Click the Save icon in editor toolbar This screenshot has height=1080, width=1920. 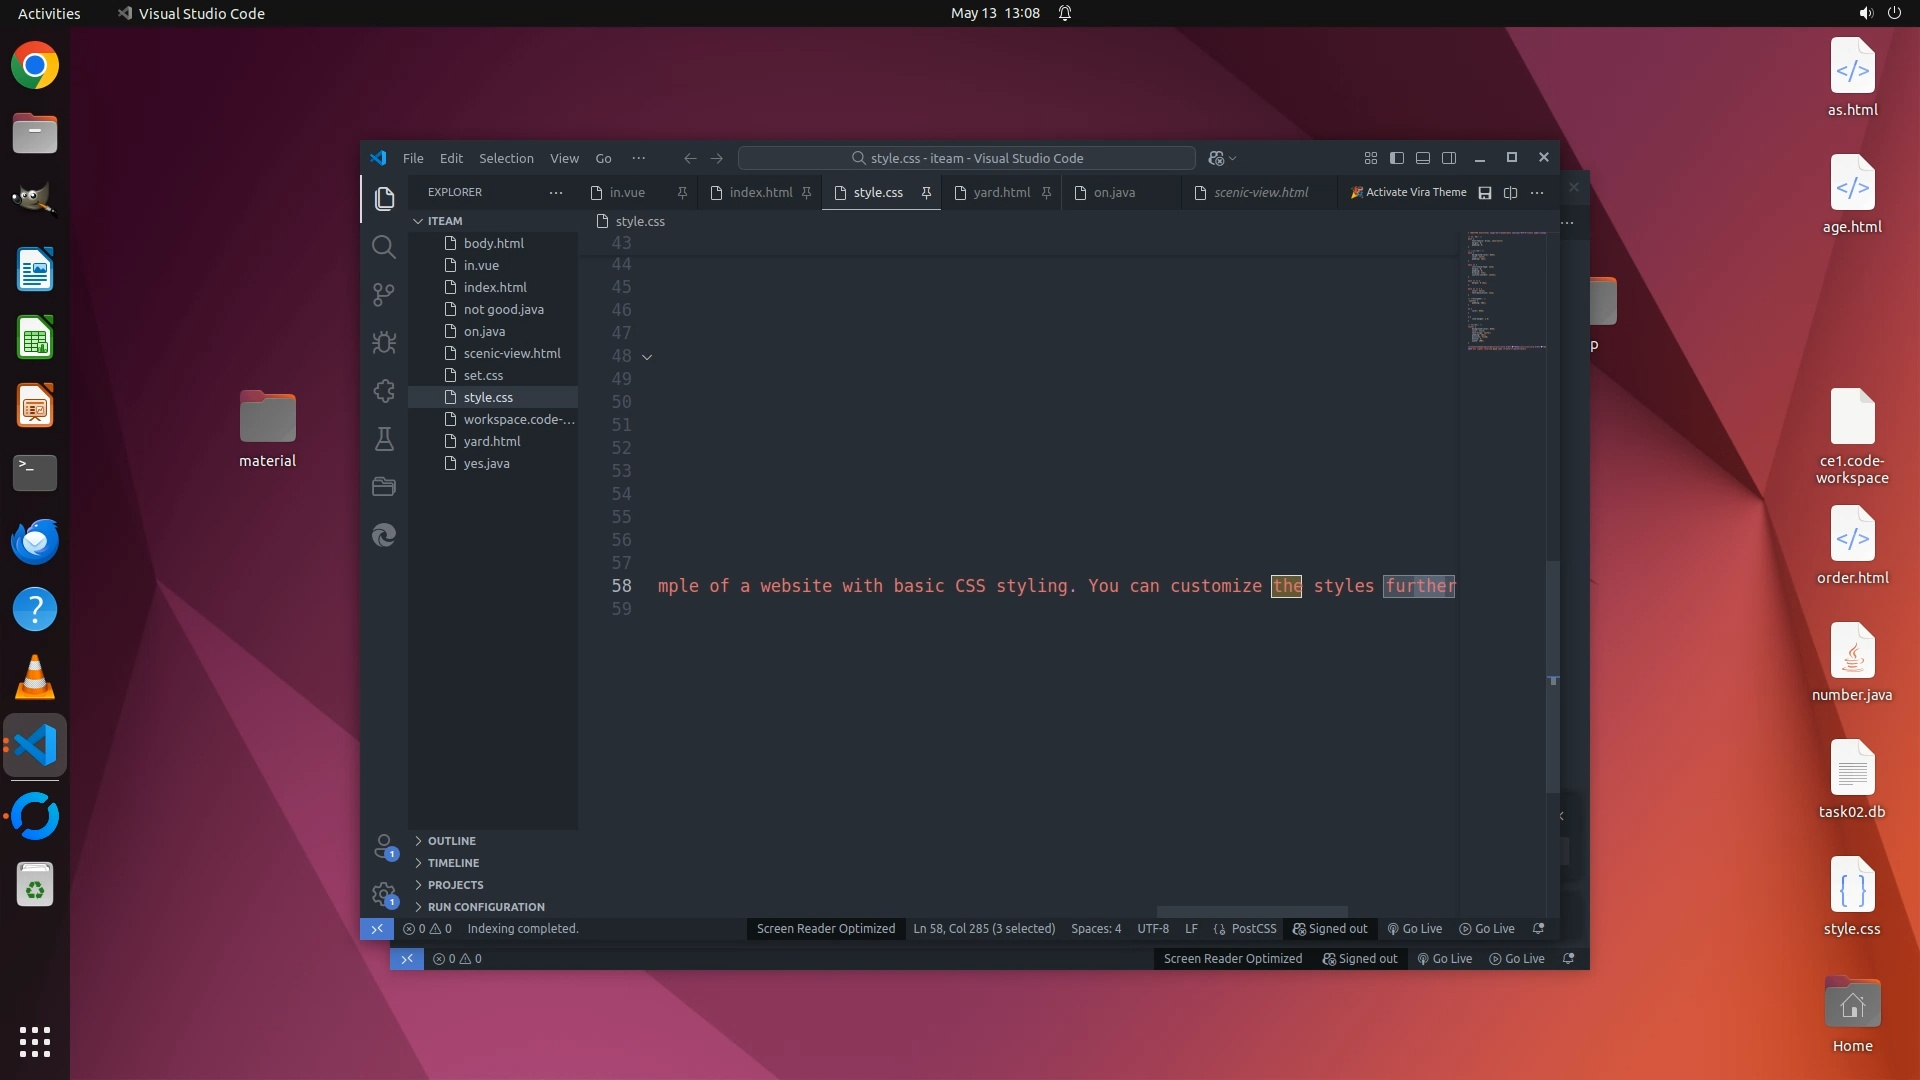coord(1485,193)
